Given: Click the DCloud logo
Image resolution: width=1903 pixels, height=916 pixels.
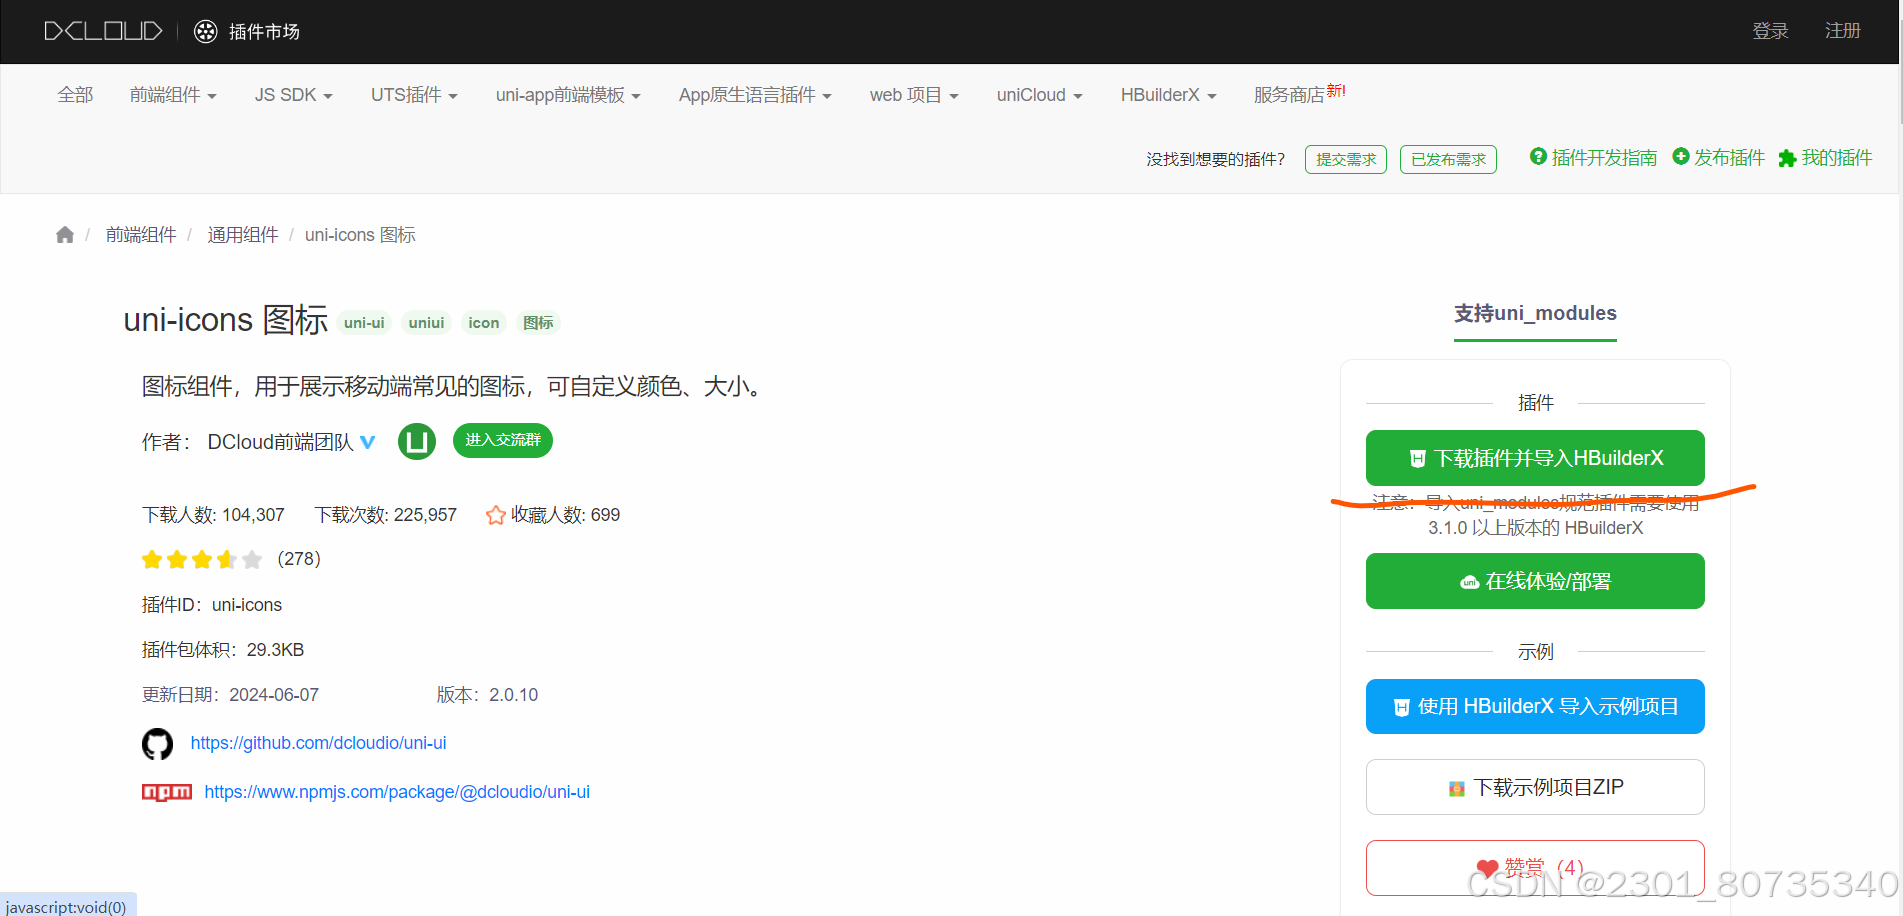Looking at the screenshot, I should point(103,31).
